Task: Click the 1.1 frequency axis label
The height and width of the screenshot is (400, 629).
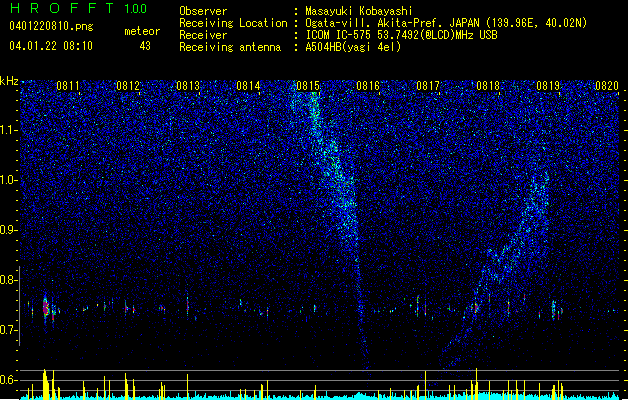Action: 8,130
